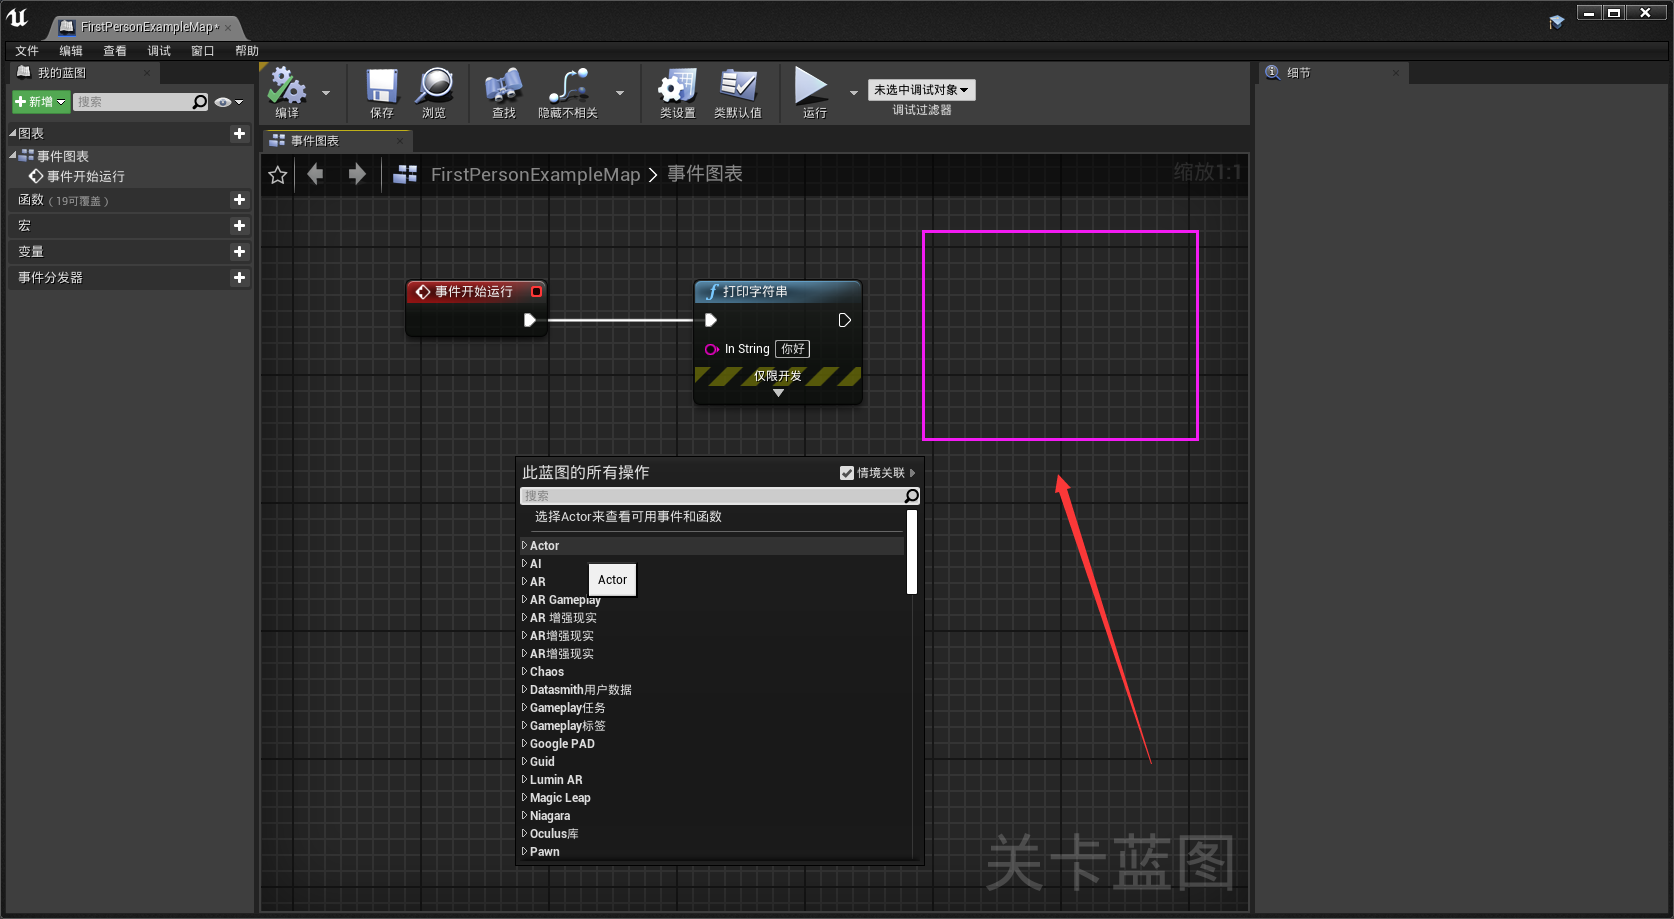1674x919 pixels.
Task: Collapse the 事件图表 tree item
Action: [13, 156]
